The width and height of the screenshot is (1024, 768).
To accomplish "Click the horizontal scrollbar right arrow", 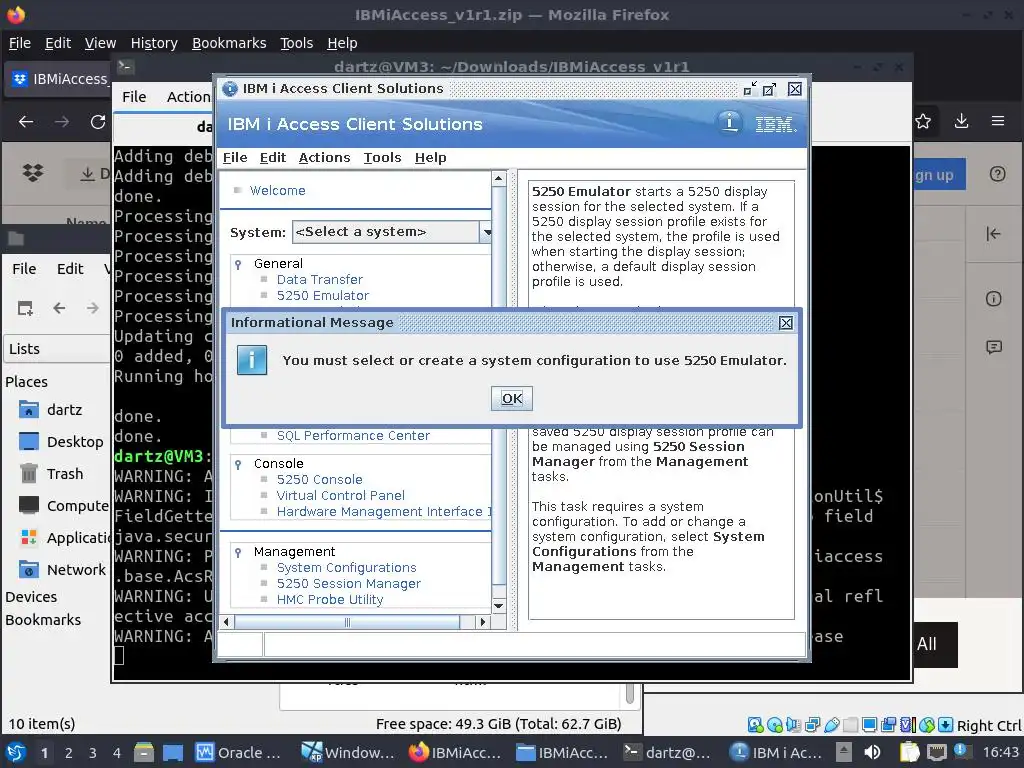I will (483, 622).
